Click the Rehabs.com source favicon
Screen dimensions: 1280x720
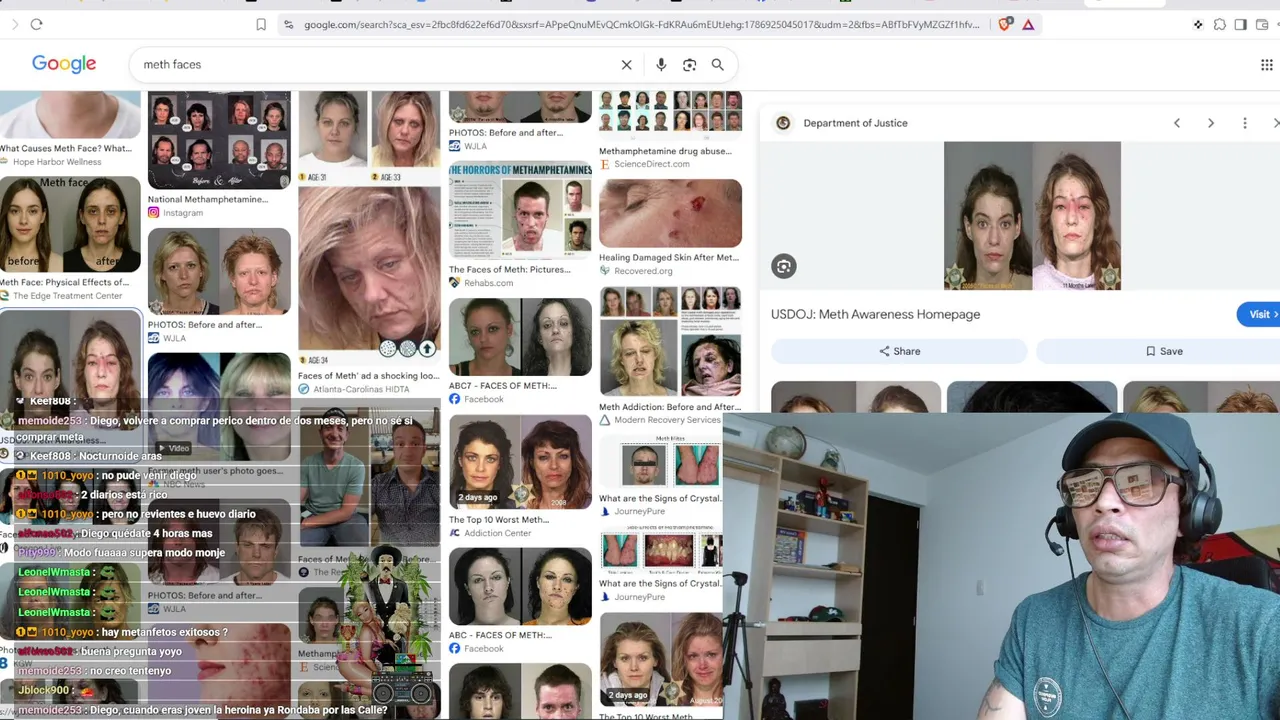click(454, 283)
